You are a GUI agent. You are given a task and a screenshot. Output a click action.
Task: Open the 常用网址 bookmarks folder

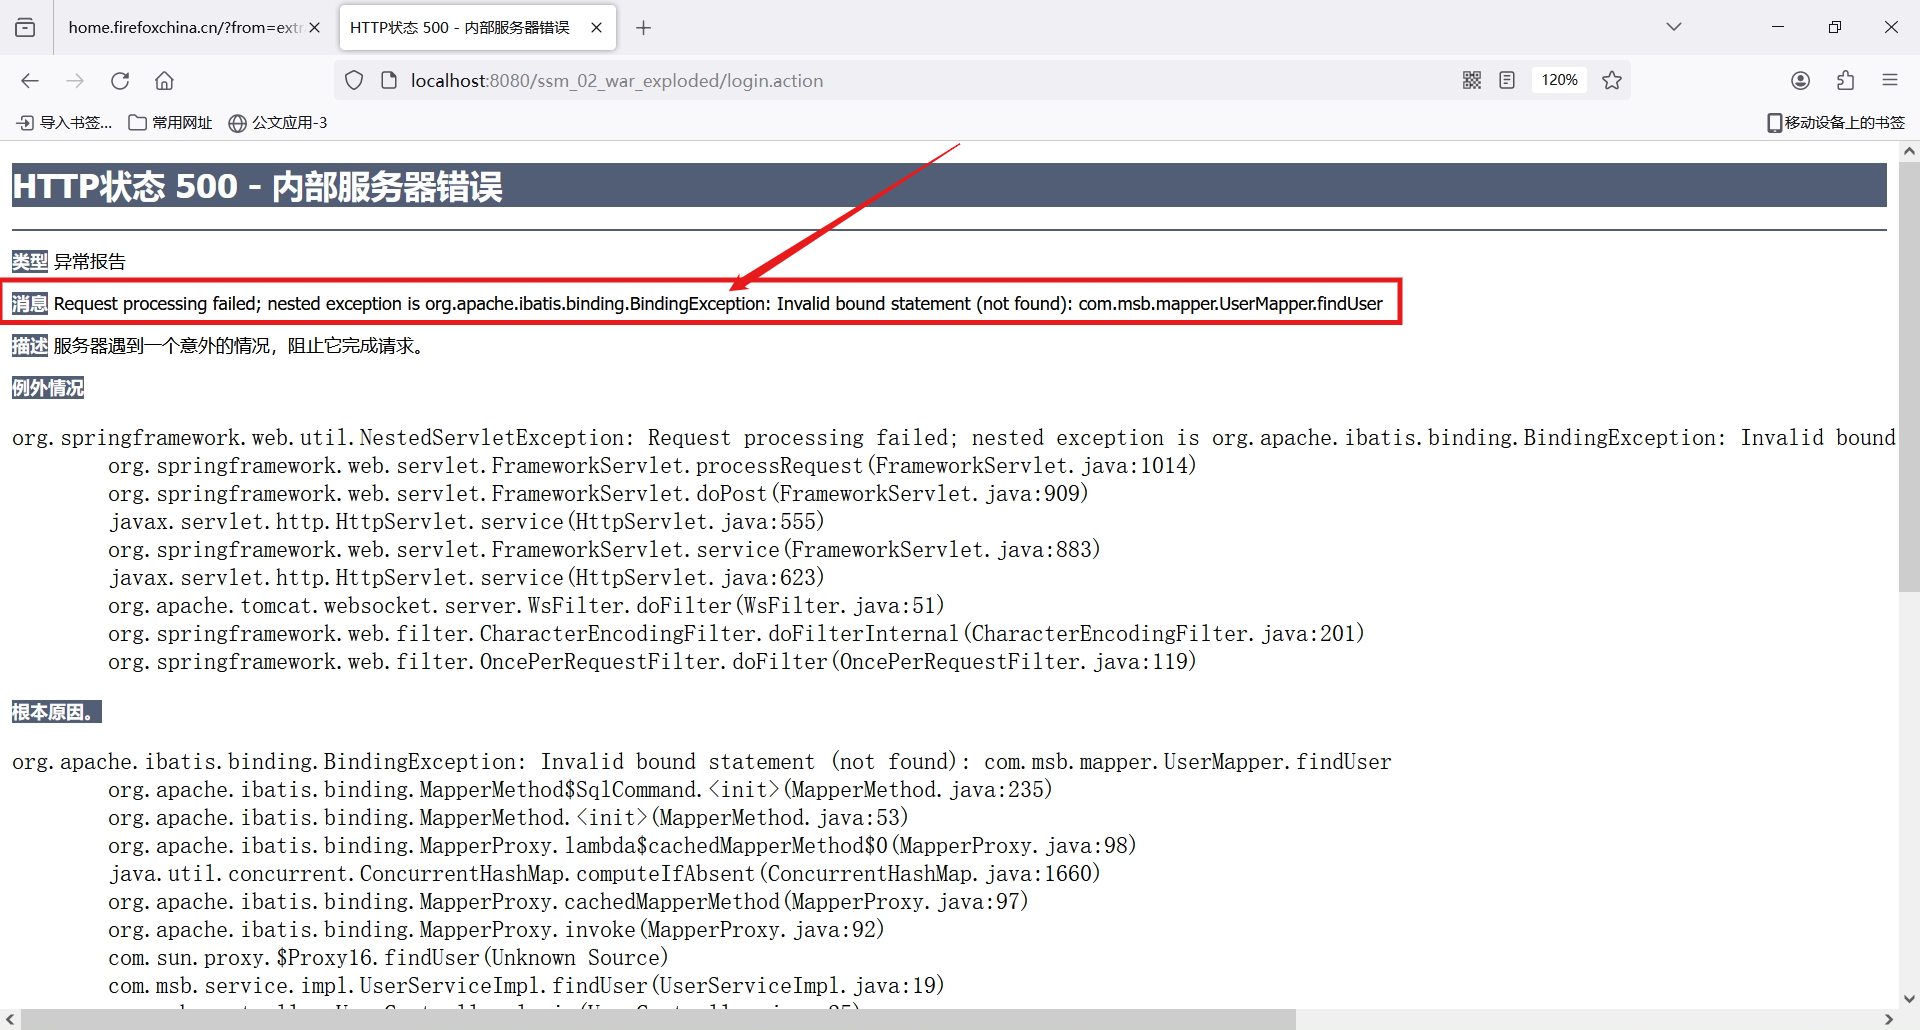pyautogui.click(x=171, y=123)
